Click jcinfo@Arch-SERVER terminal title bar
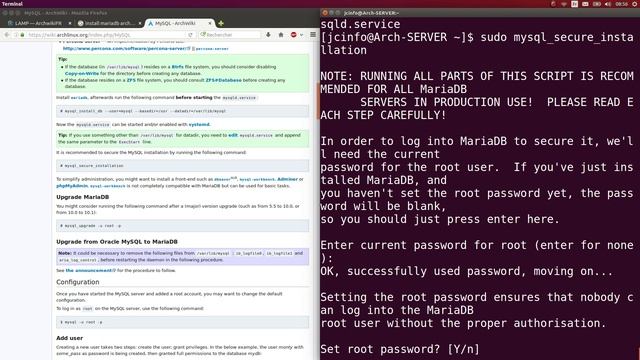The height and width of the screenshot is (360, 640). click(480, 13)
